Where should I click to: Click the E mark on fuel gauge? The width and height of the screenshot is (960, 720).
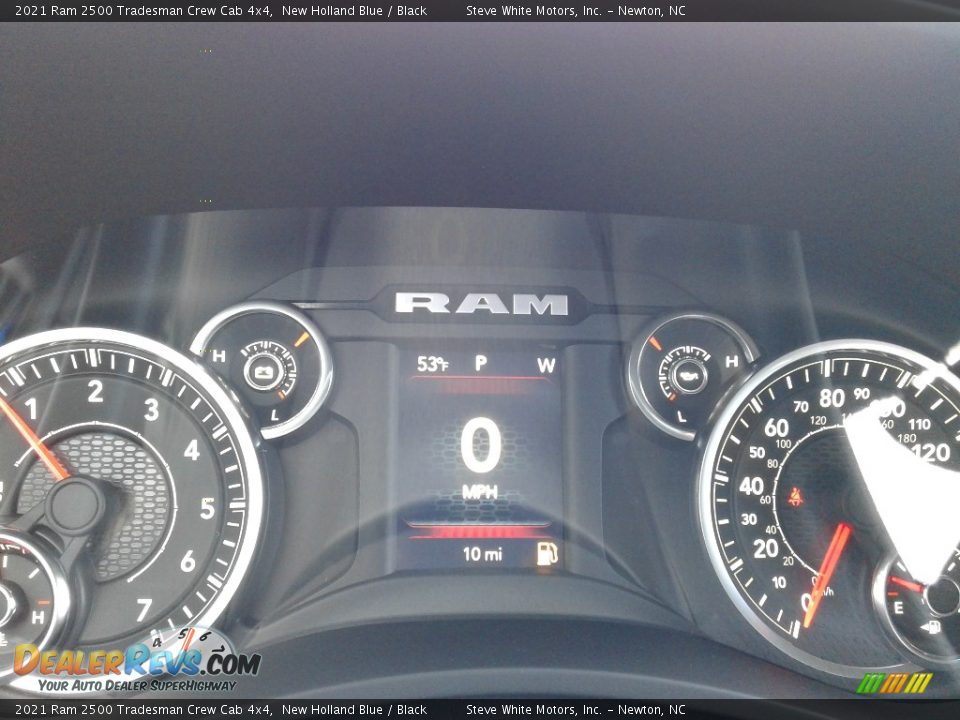tap(897, 607)
